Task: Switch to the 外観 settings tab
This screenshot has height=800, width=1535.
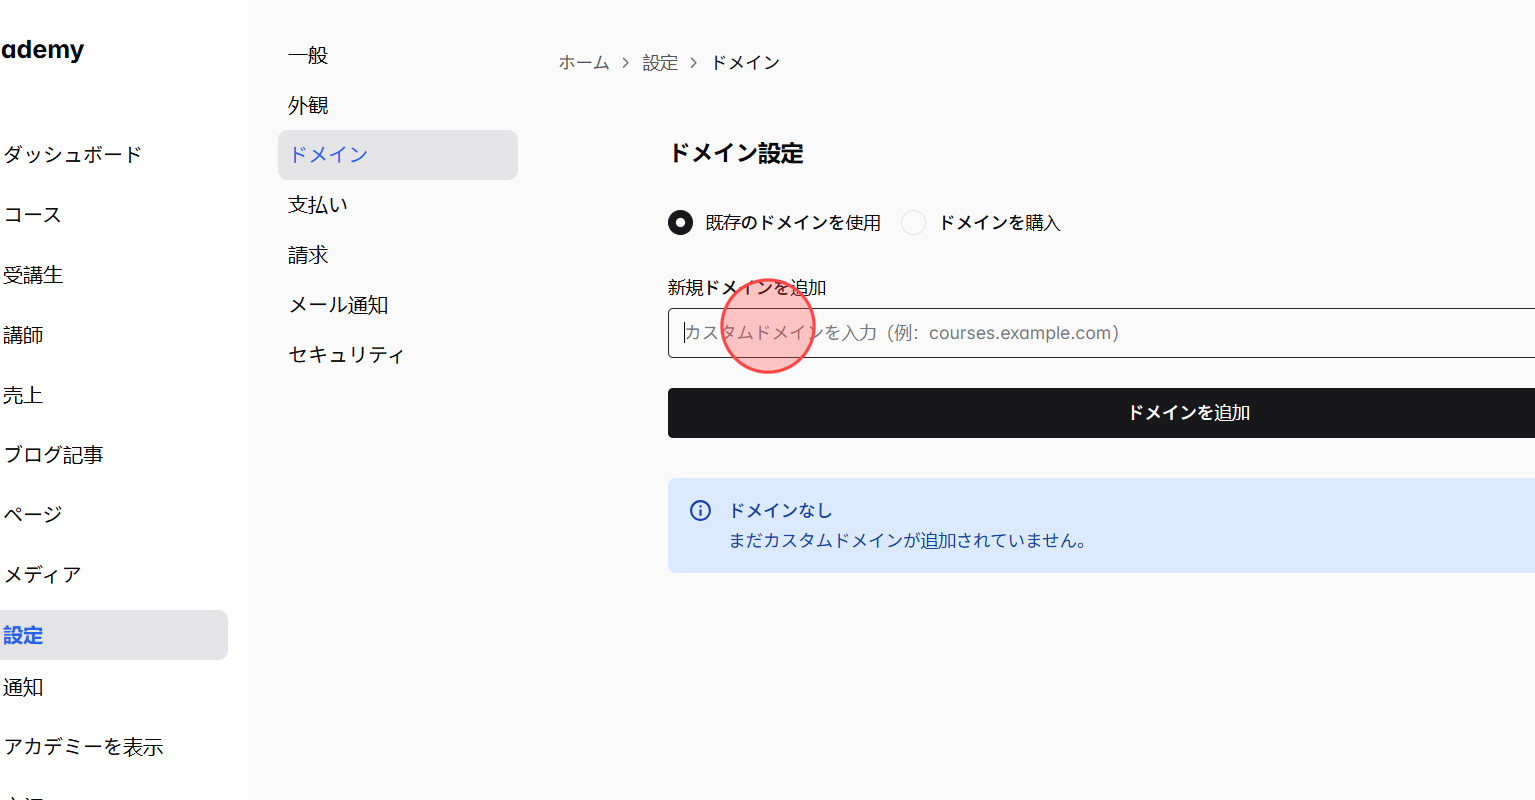Action: click(306, 105)
